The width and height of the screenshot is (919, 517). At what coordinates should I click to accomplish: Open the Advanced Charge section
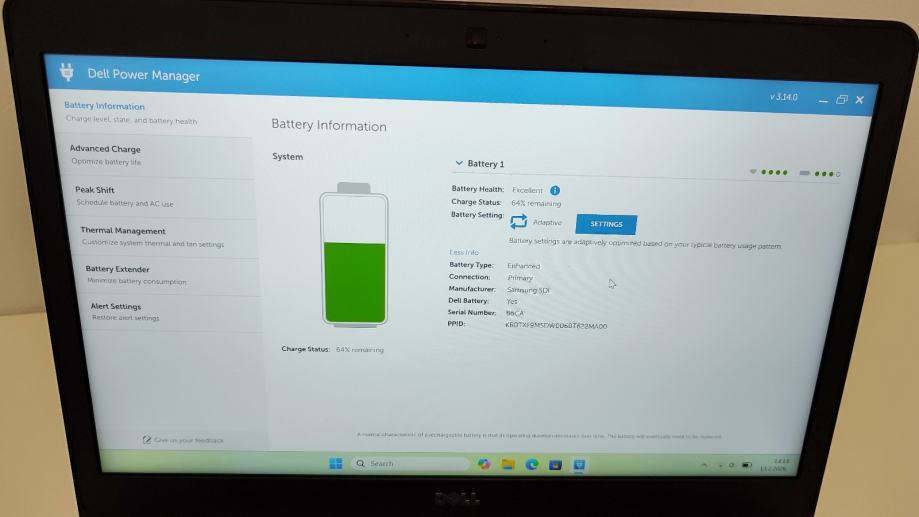click(x=158, y=155)
